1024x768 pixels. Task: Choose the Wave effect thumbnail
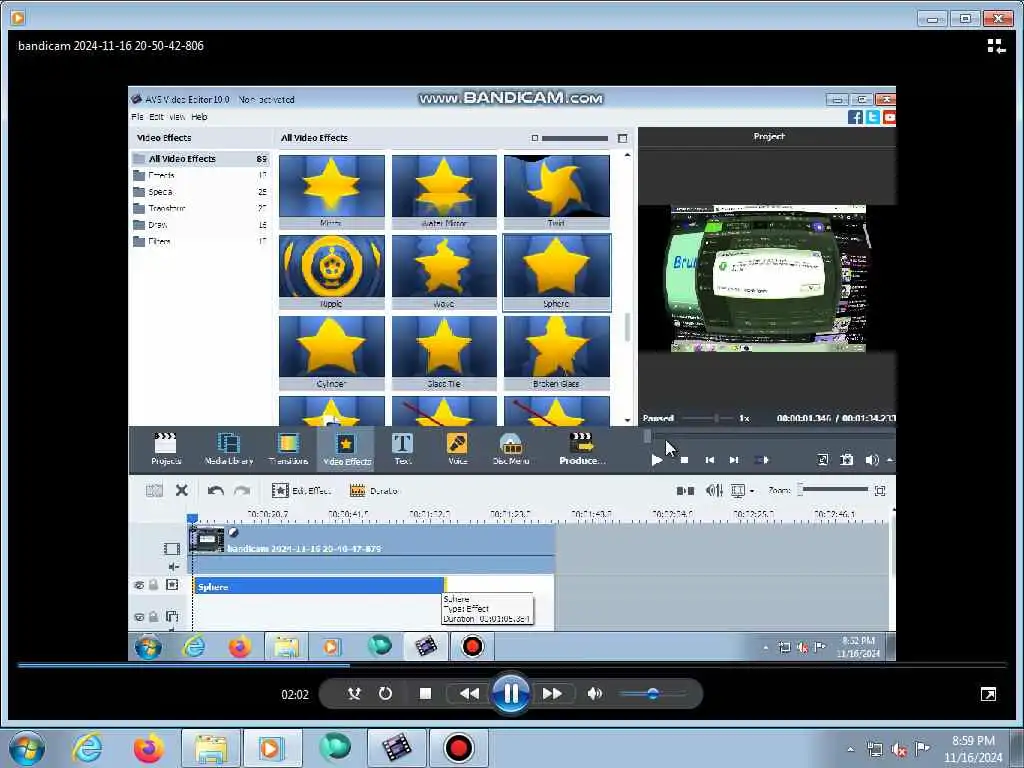(x=444, y=272)
